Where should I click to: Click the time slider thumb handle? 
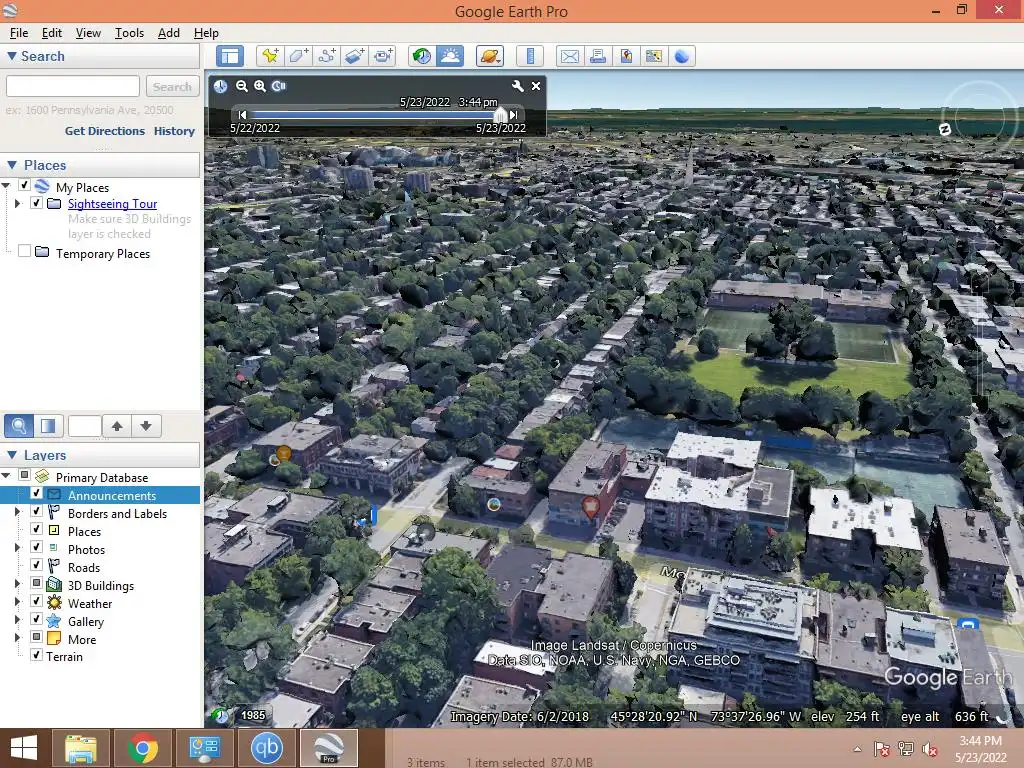(500, 115)
